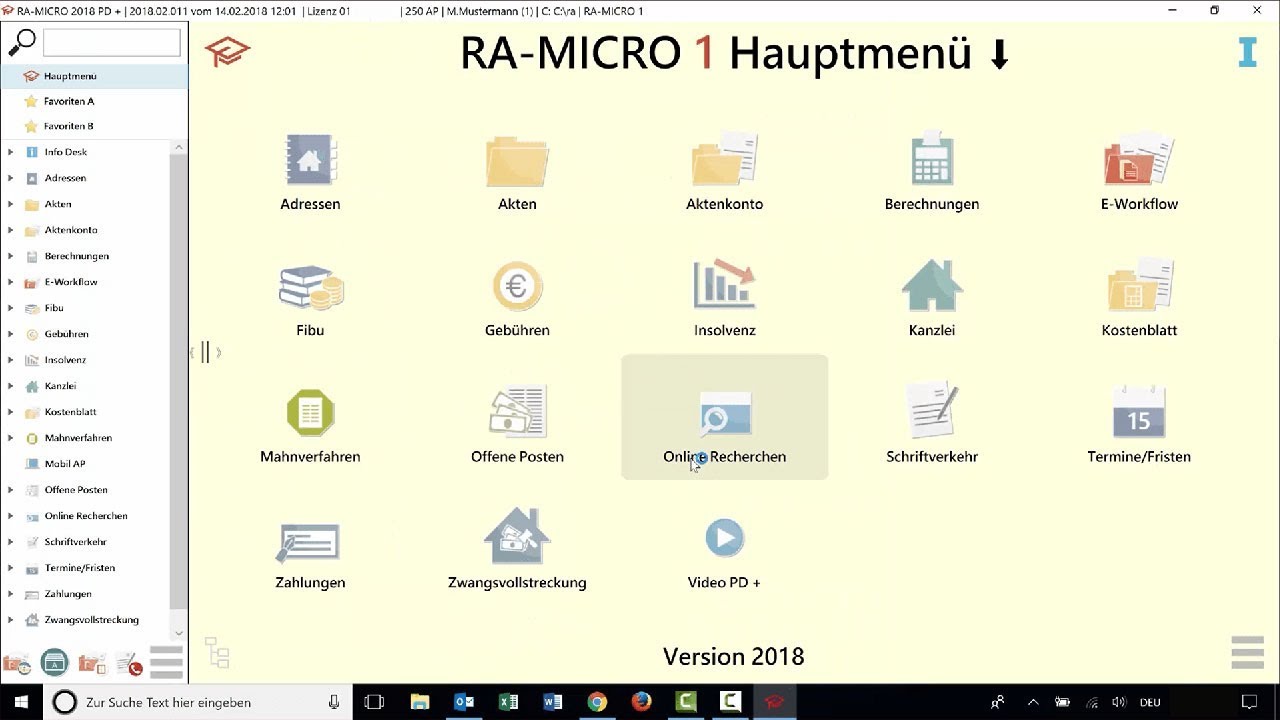This screenshot has width=1280, height=720.
Task: Open the Gebühren euro coin icon
Action: pos(517,286)
